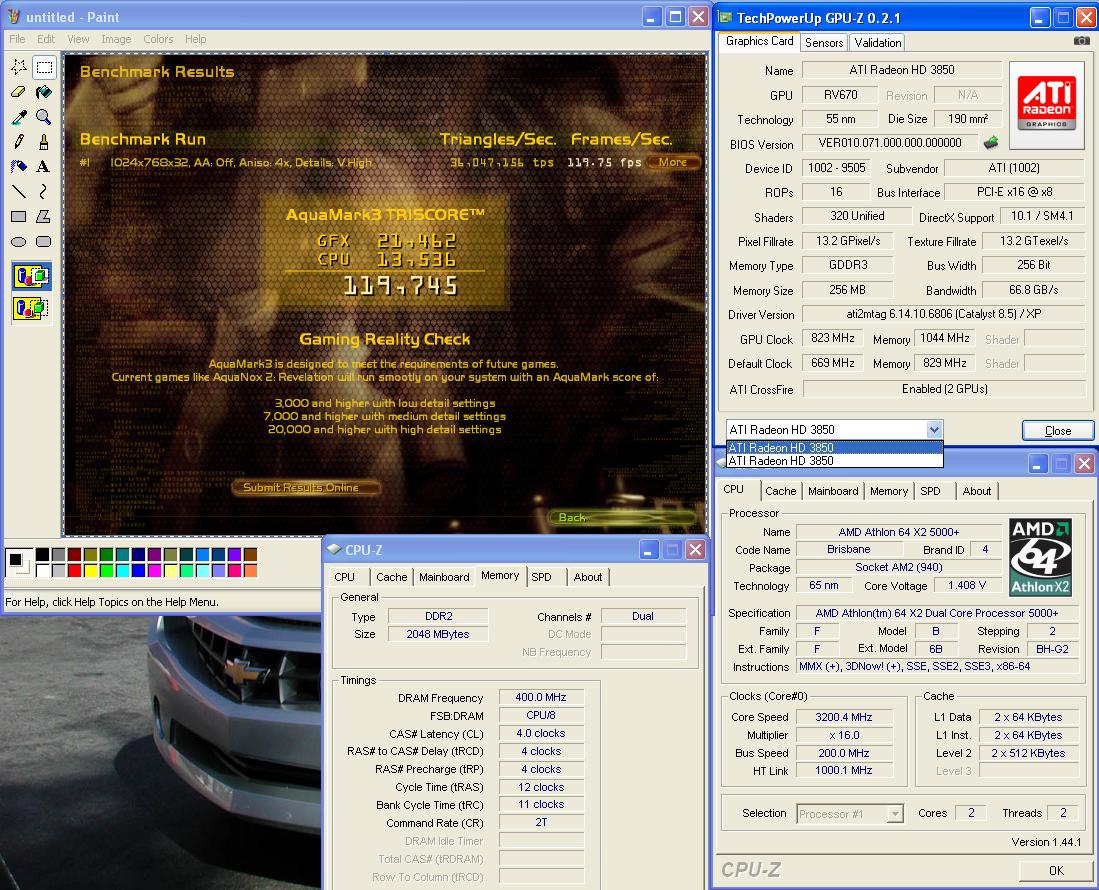This screenshot has width=1099, height=890.
Task: Pick the cyan color swatch
Action: (x=122, y=570)
